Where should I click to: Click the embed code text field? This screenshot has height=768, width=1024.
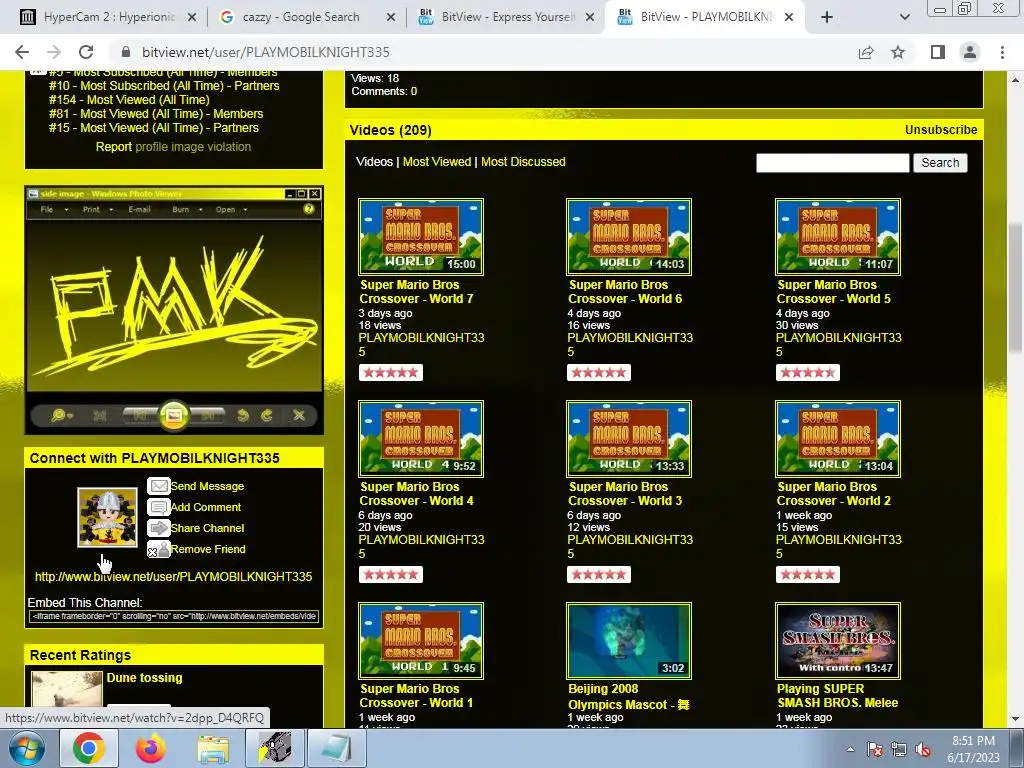tap(174, 616)
